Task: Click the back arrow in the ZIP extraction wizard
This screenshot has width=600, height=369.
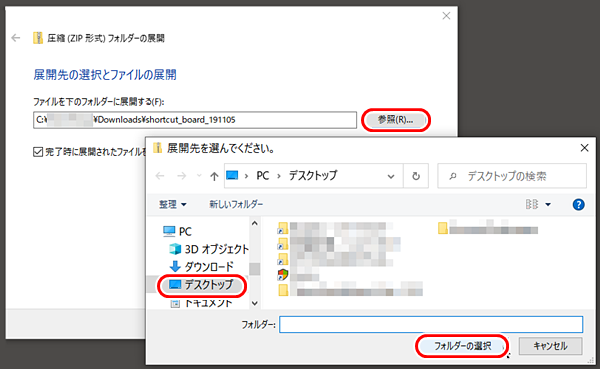Action: (16, 38)
